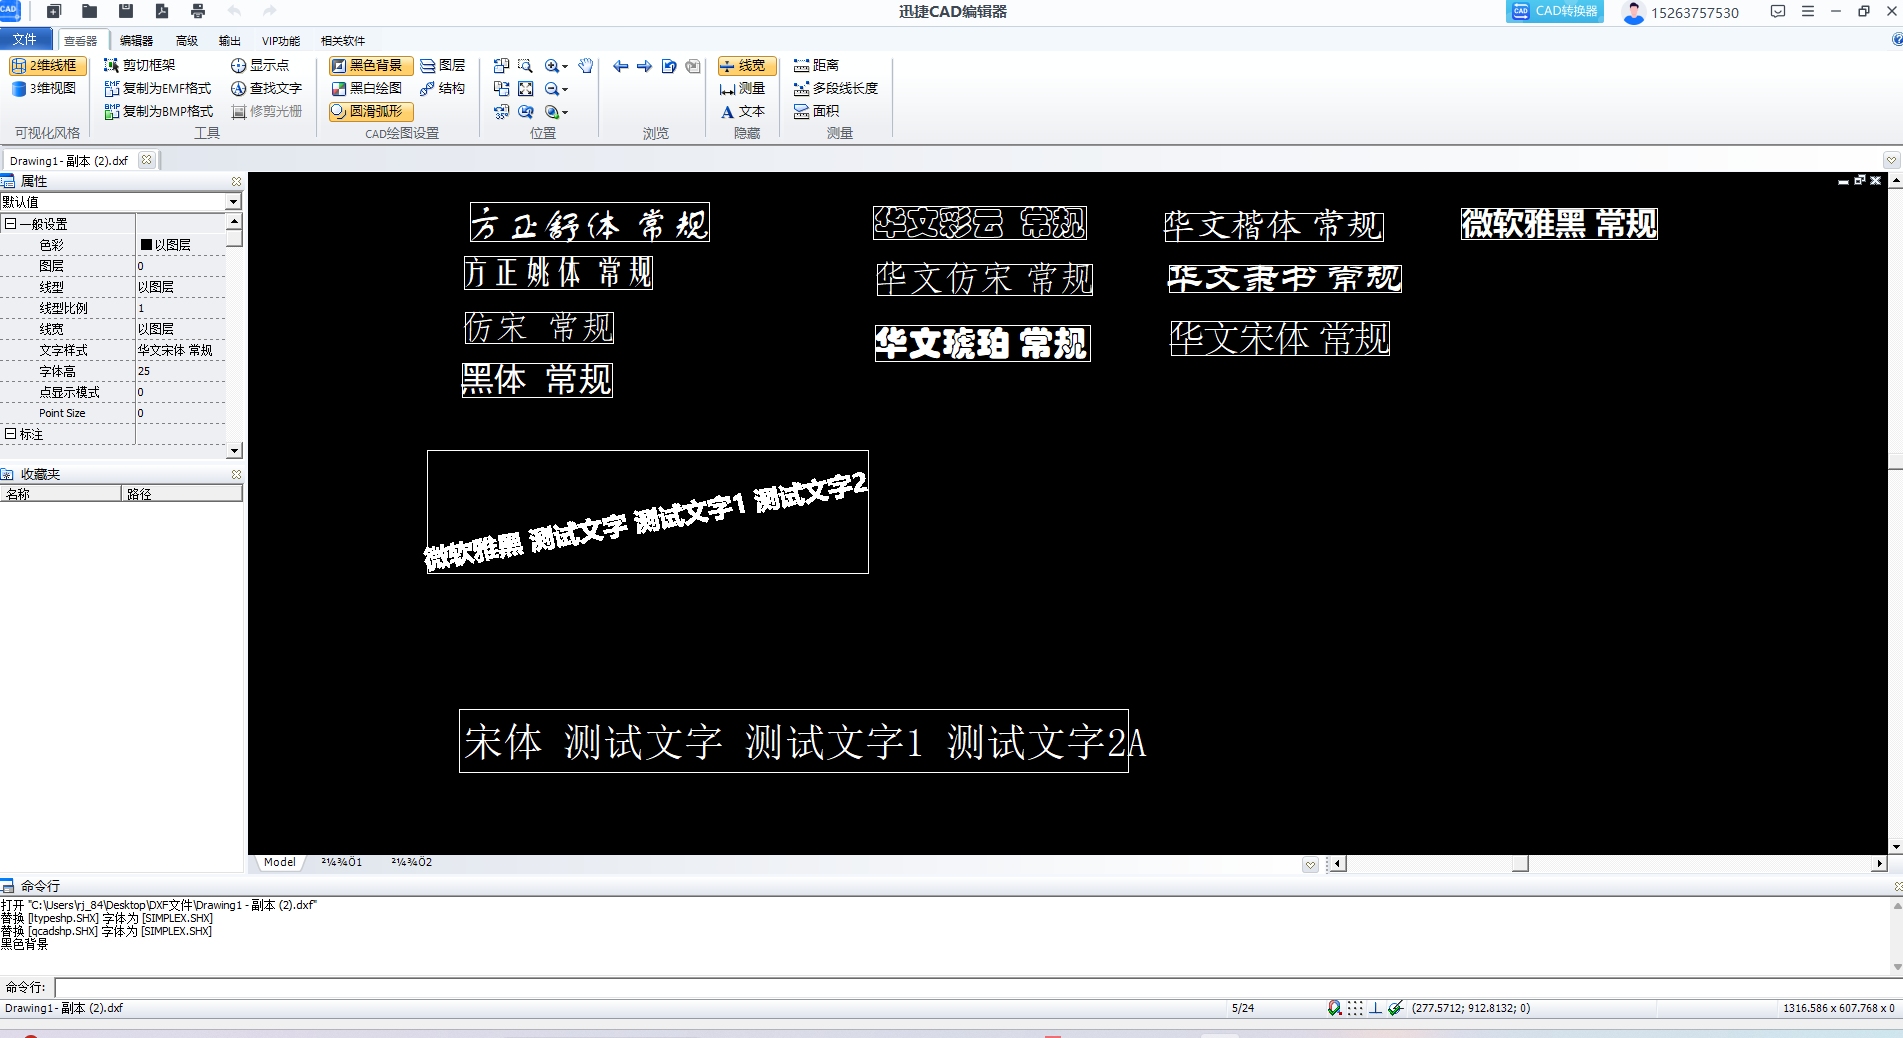Collapse the 标注 property group
This screenshot has height=1038, width=1903.
click(10, 434)
